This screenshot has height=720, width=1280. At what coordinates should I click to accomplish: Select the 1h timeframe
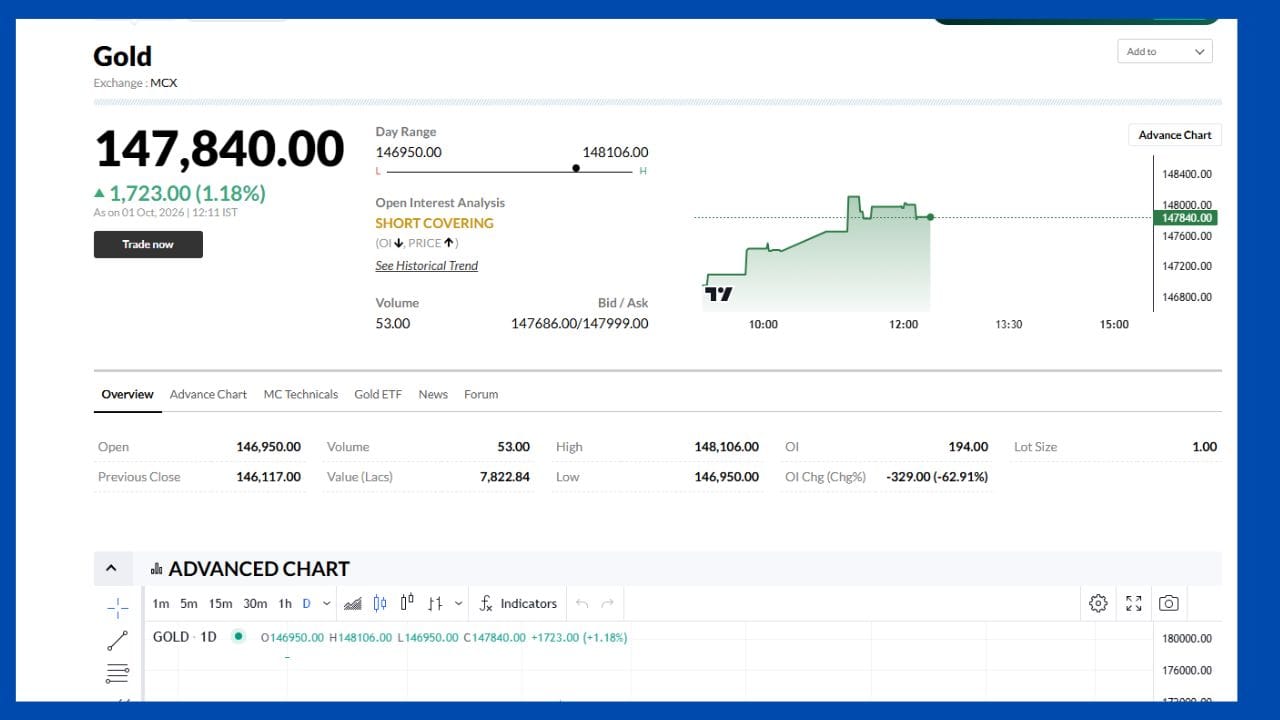(285, 603)
